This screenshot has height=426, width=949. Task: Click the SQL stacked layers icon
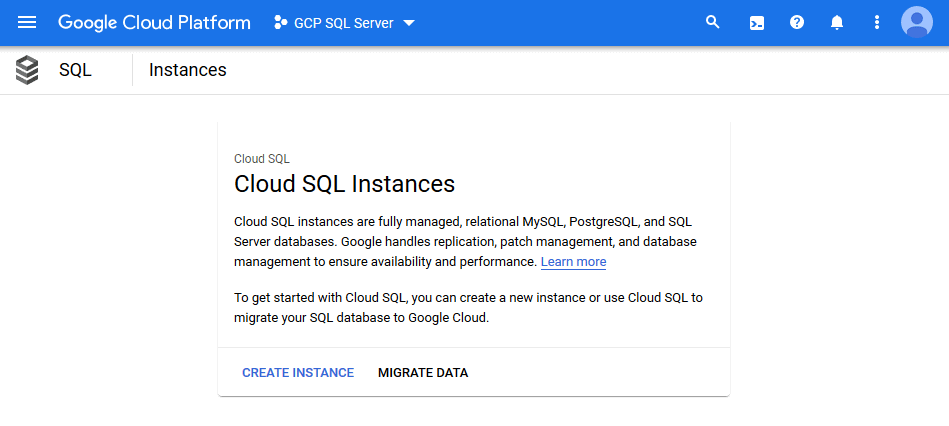click(x=27, y=70)
